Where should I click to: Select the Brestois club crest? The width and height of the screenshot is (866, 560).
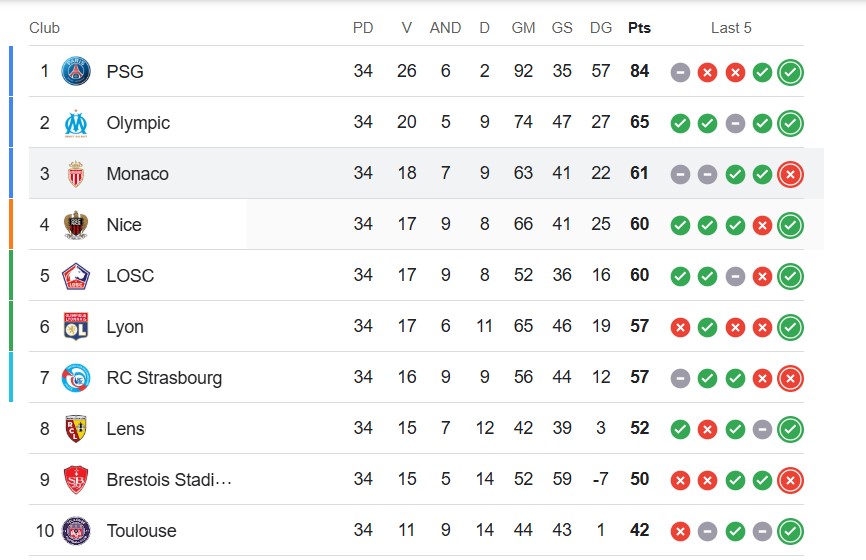(x=76, y=479)
